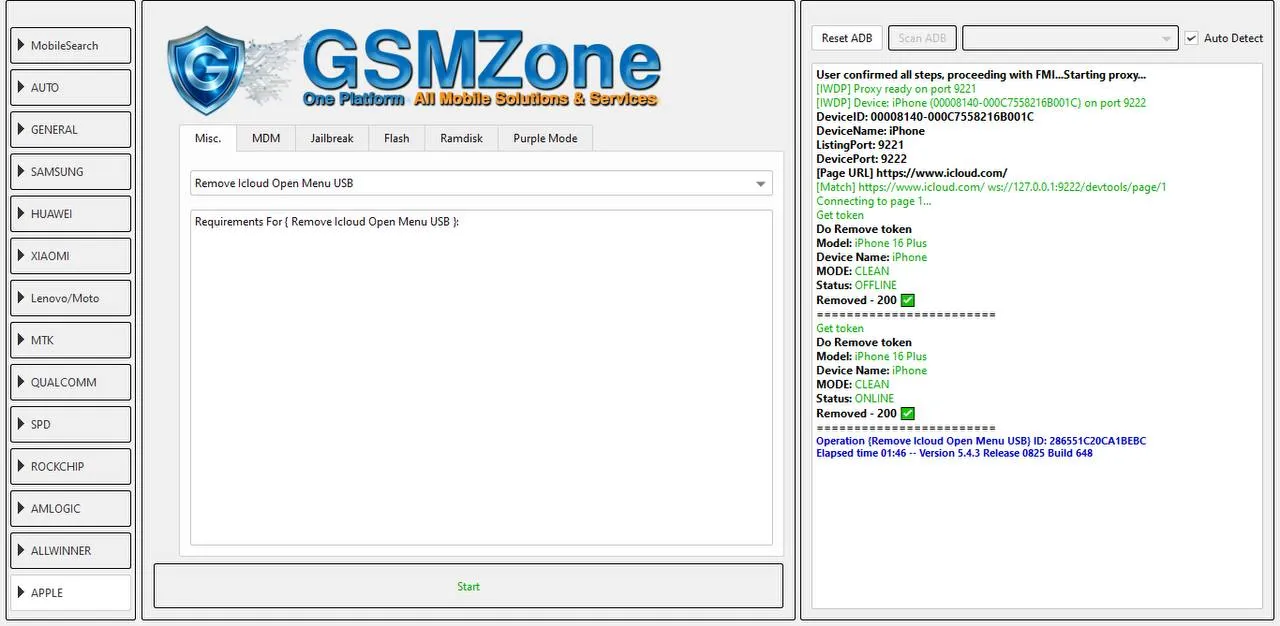Select the APPLE sidebar section
Image resolution: width=1280 pixels, height=626 pixels.
pyautogui.click(x=71, y=592)
